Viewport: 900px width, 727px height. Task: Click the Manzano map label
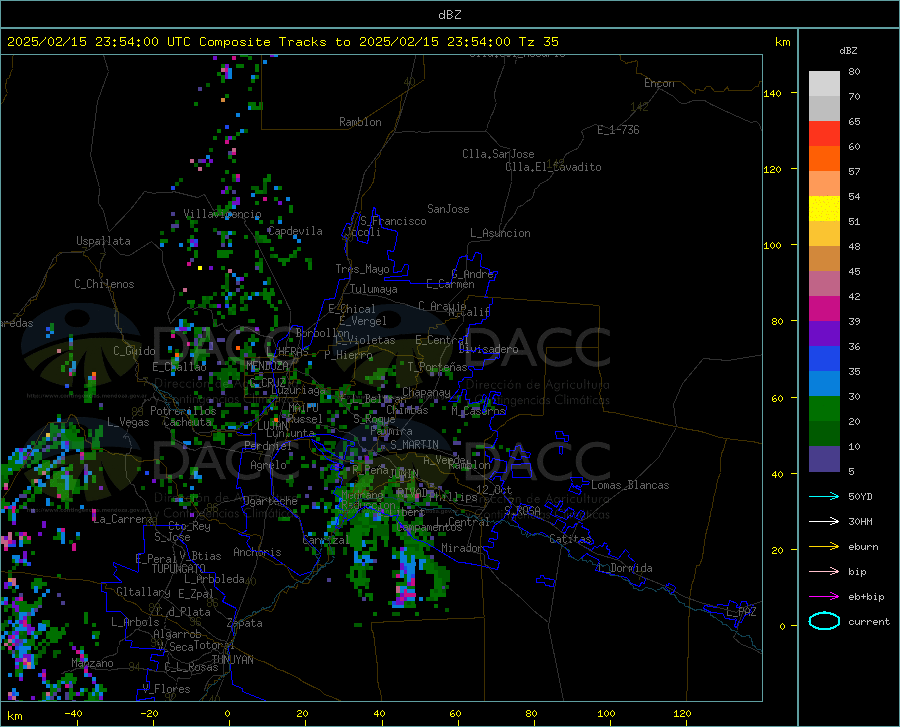point(92,663)
